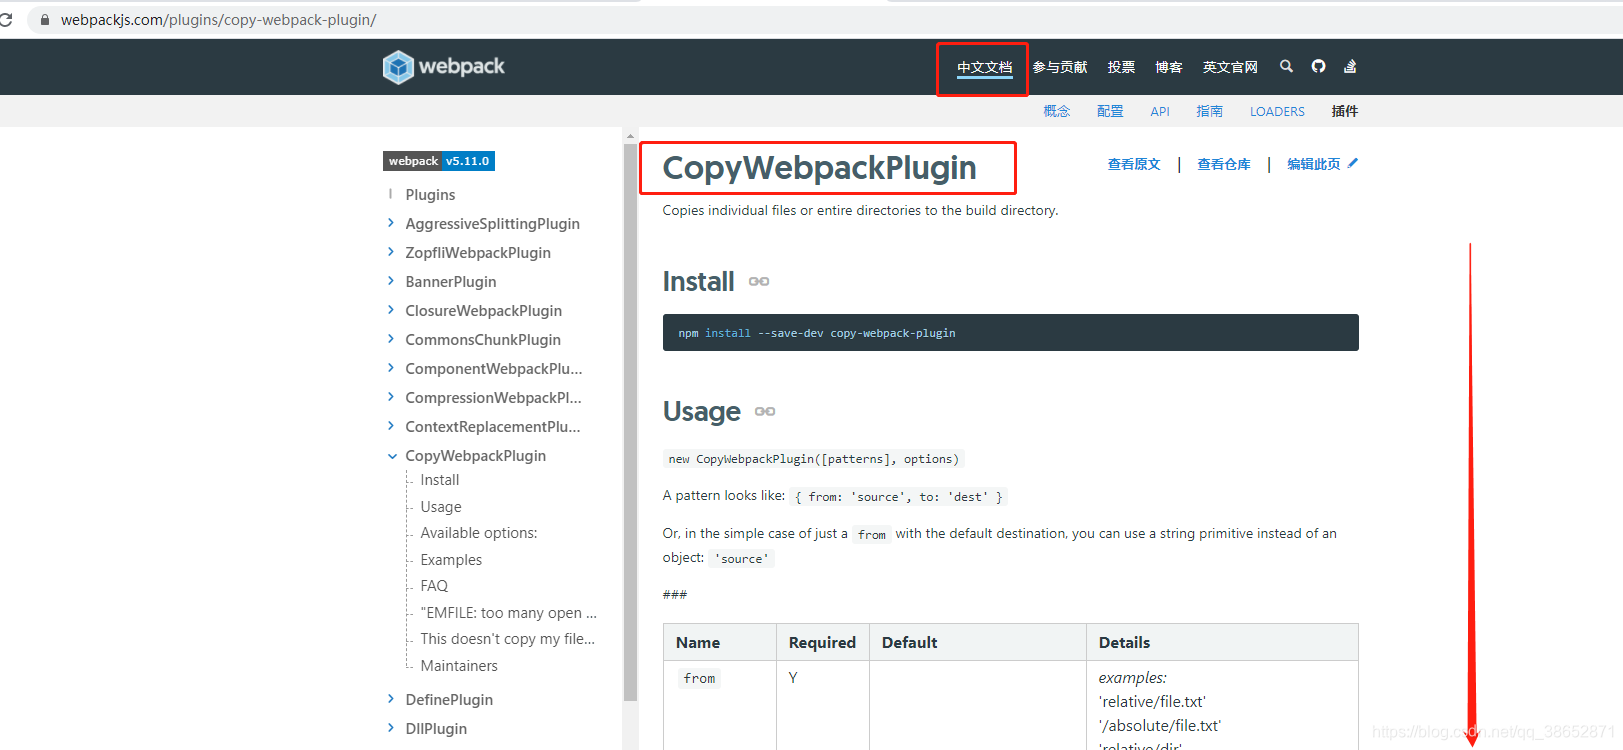Switch to 配置 sub-nav tab

(x=1110, y=111)
